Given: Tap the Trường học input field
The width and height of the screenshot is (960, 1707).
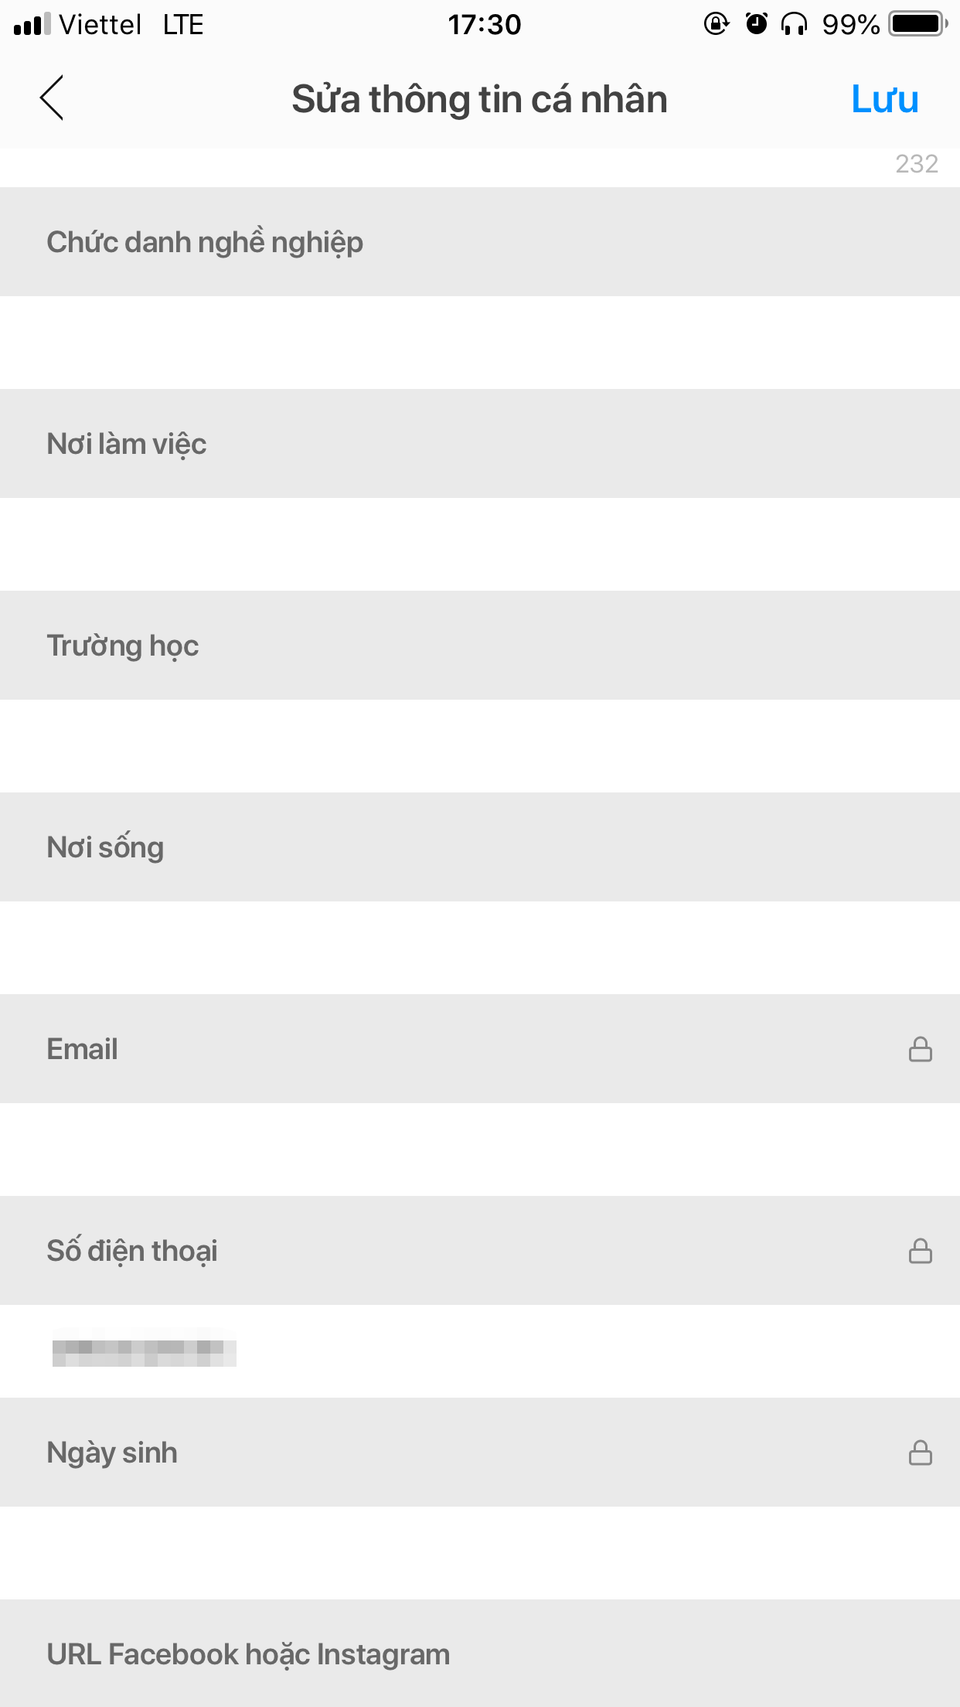Looking at the screenshot, I should [x=480, y=746].
